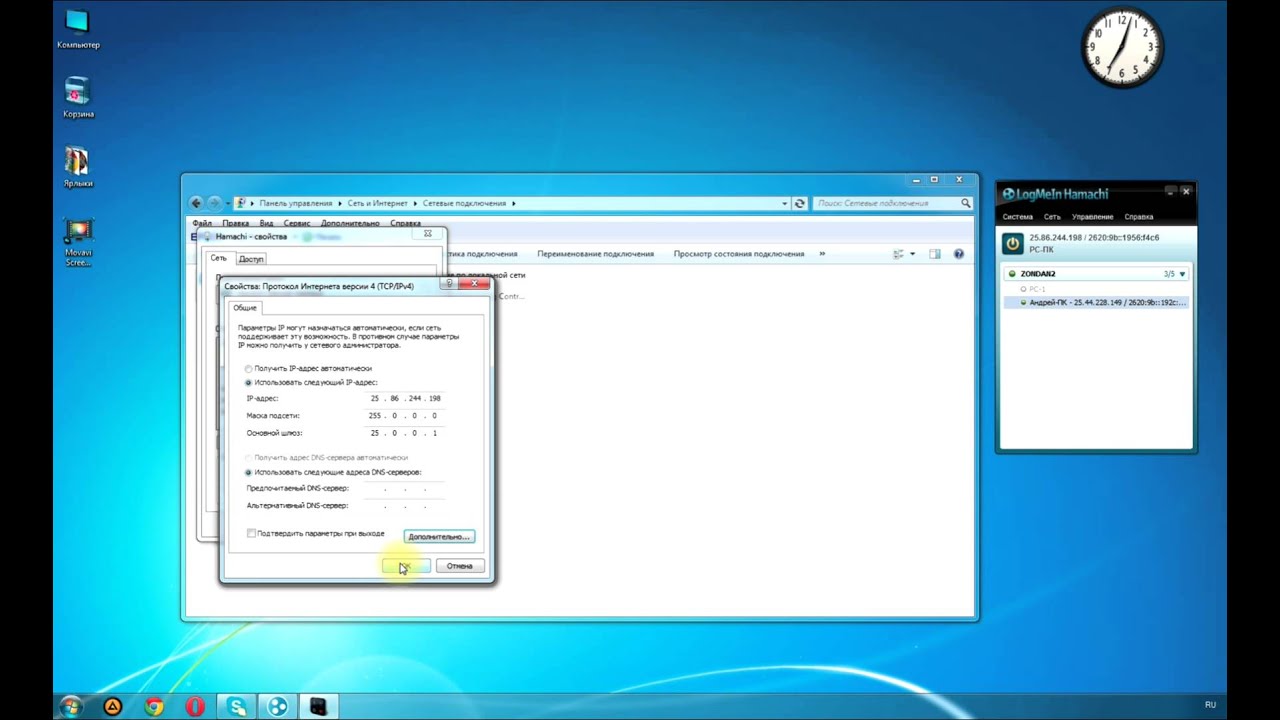This screenshot has width=1280, height=720.
Task: Open the Windows Start menu
Action: click(x=70, y=707)
